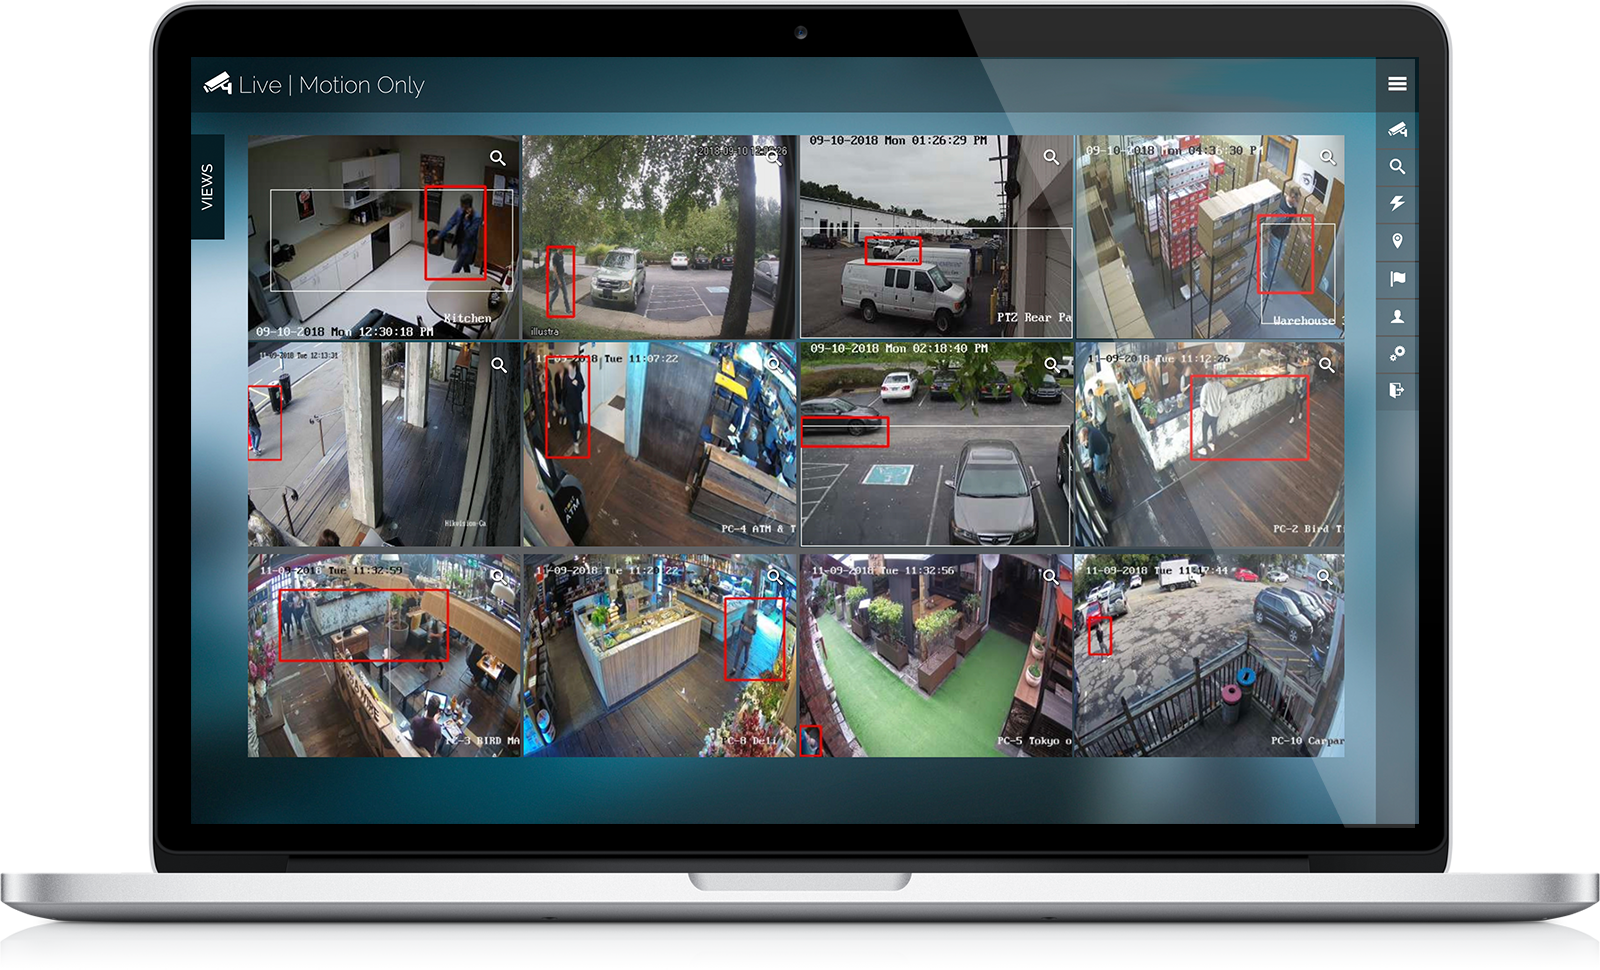1600x970 pixels.
Task: Open the user account icon
Action: (1398, 315)
